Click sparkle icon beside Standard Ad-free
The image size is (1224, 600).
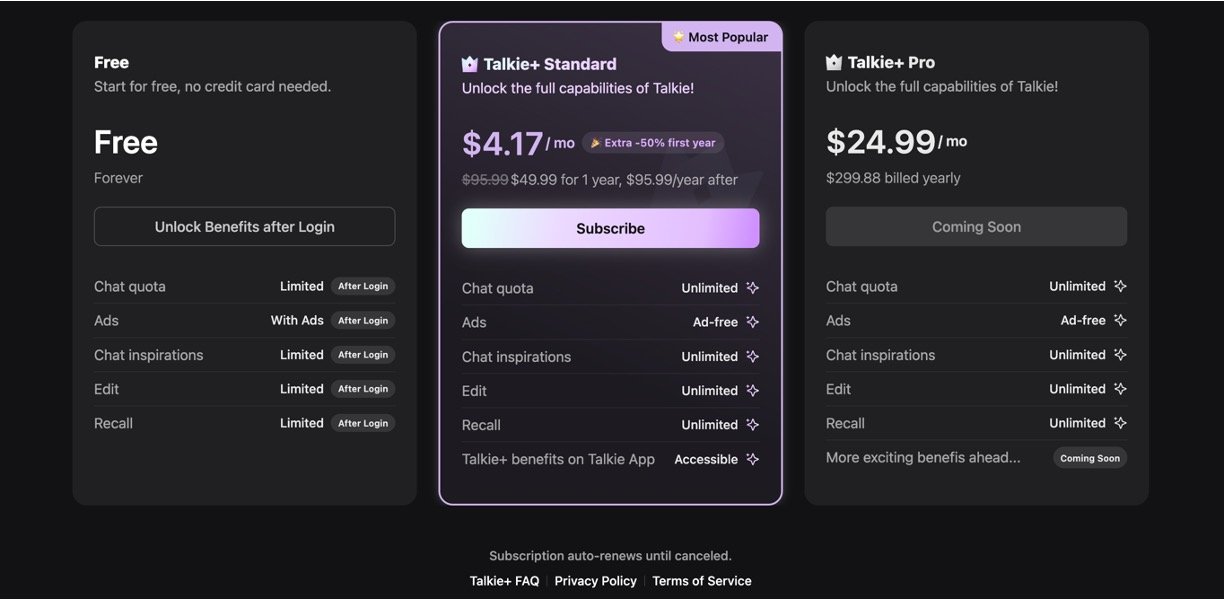pos(752,322)
